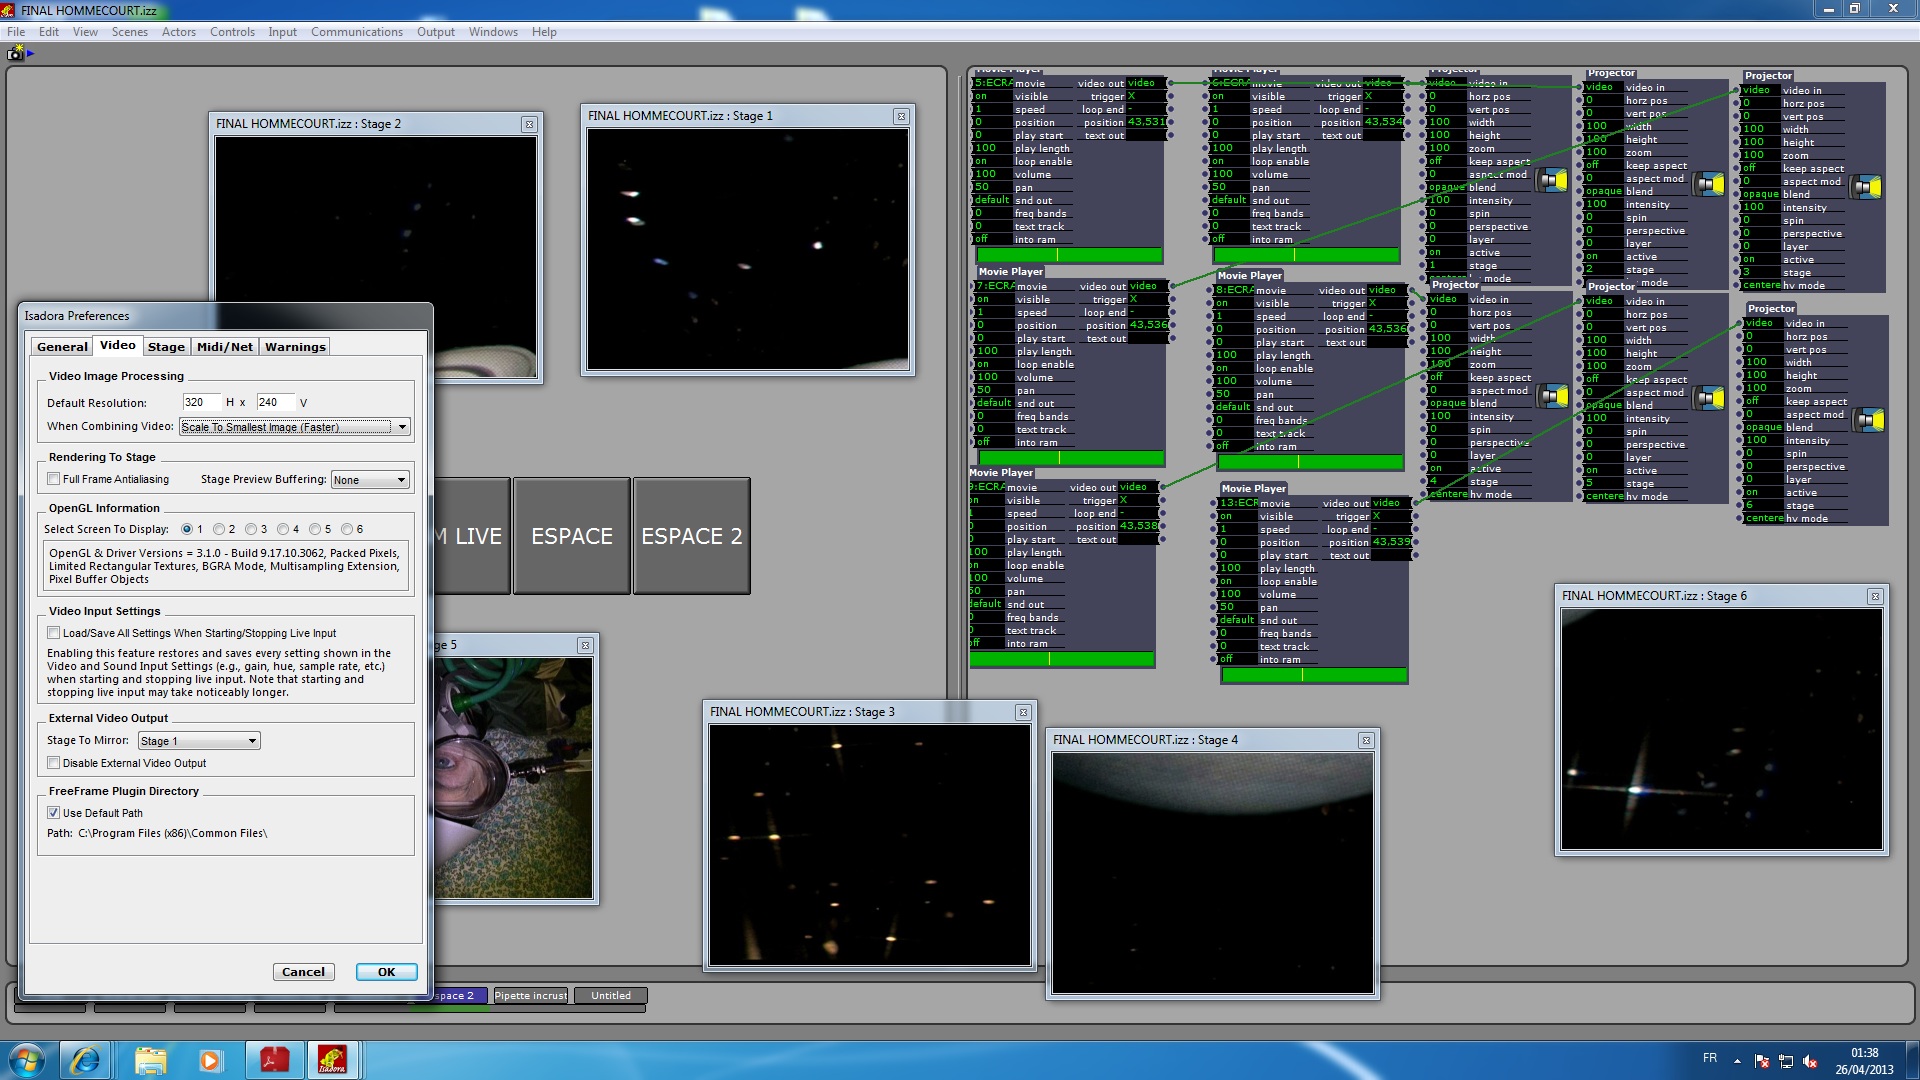Open Windows Media Player from the taskbar

coord(209,1059)
